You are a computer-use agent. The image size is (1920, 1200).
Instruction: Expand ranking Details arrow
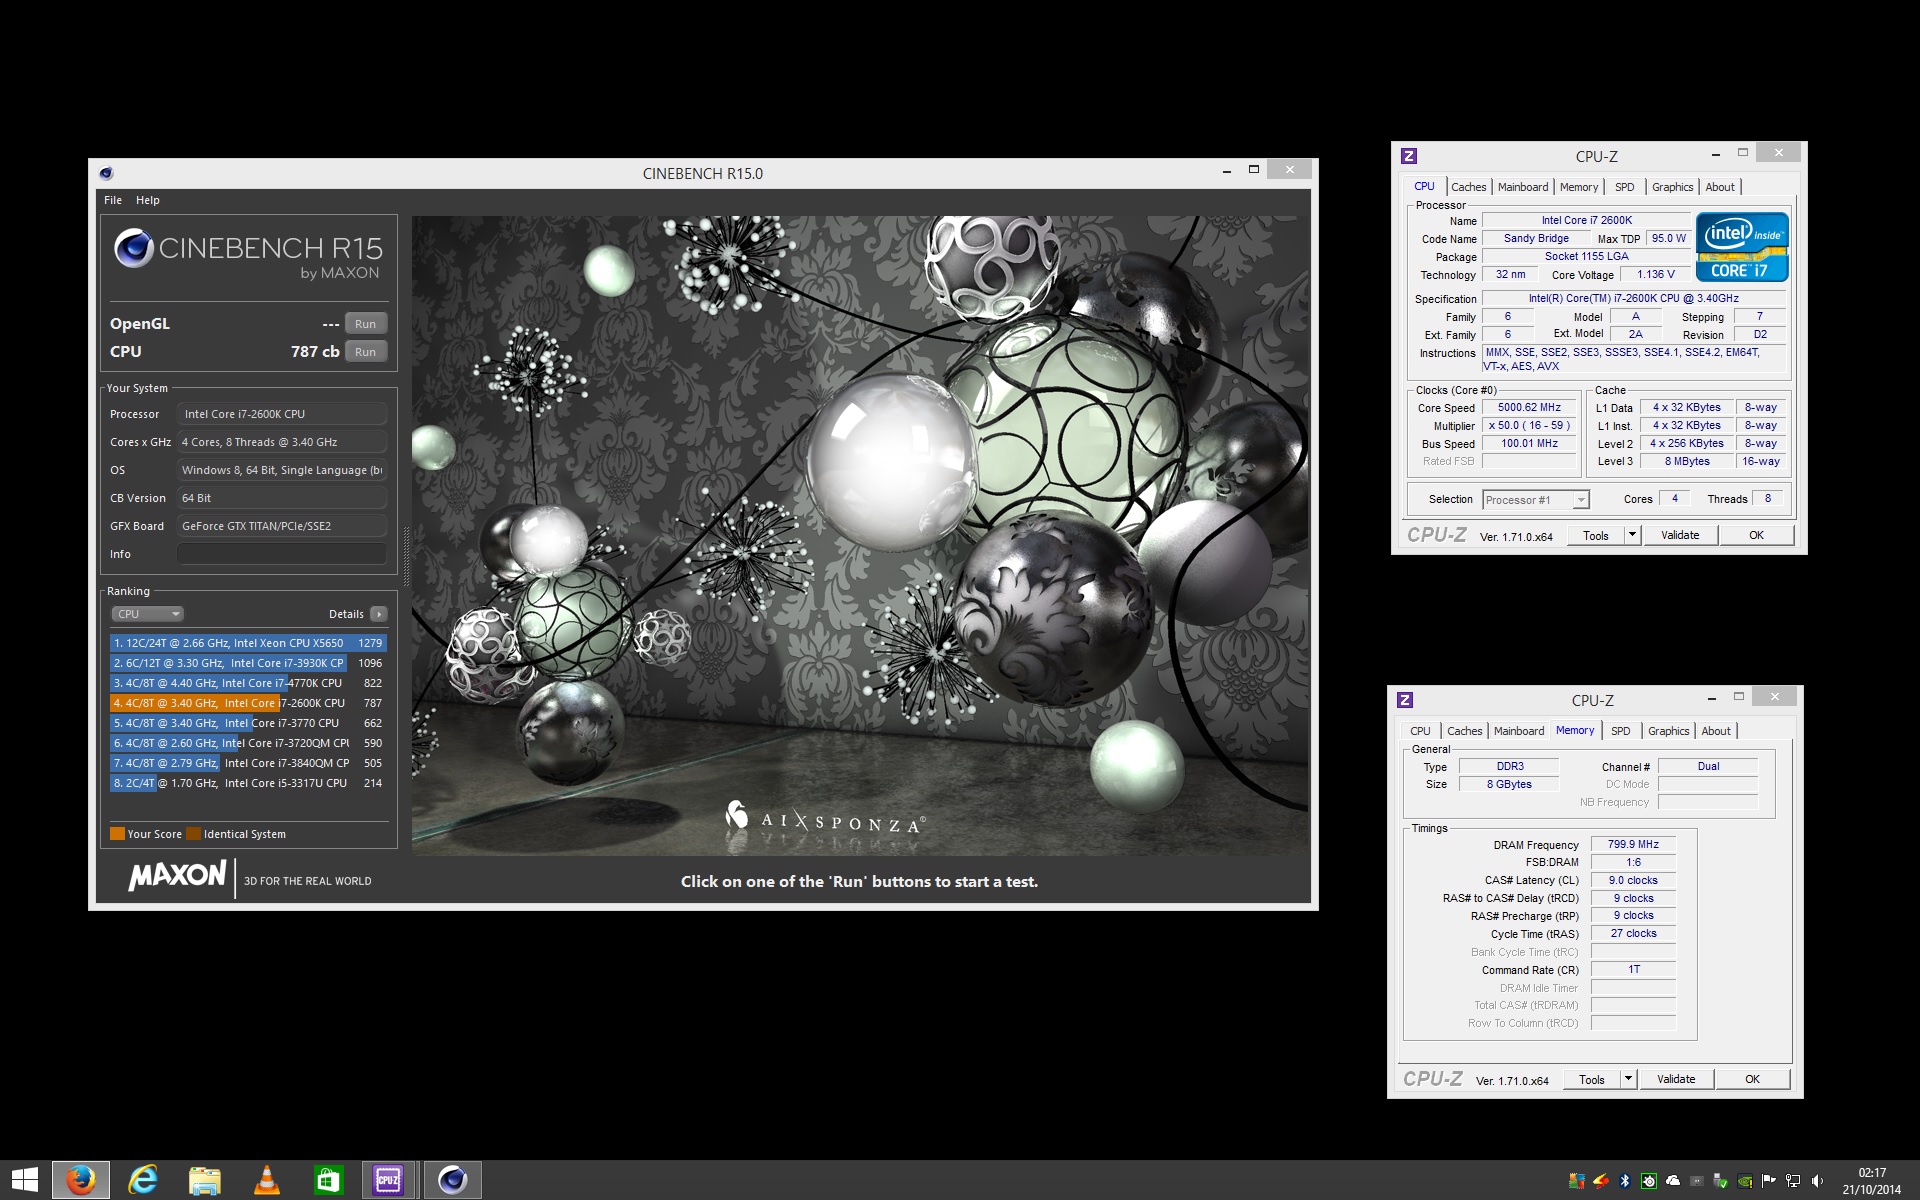(x=378, y=614)
